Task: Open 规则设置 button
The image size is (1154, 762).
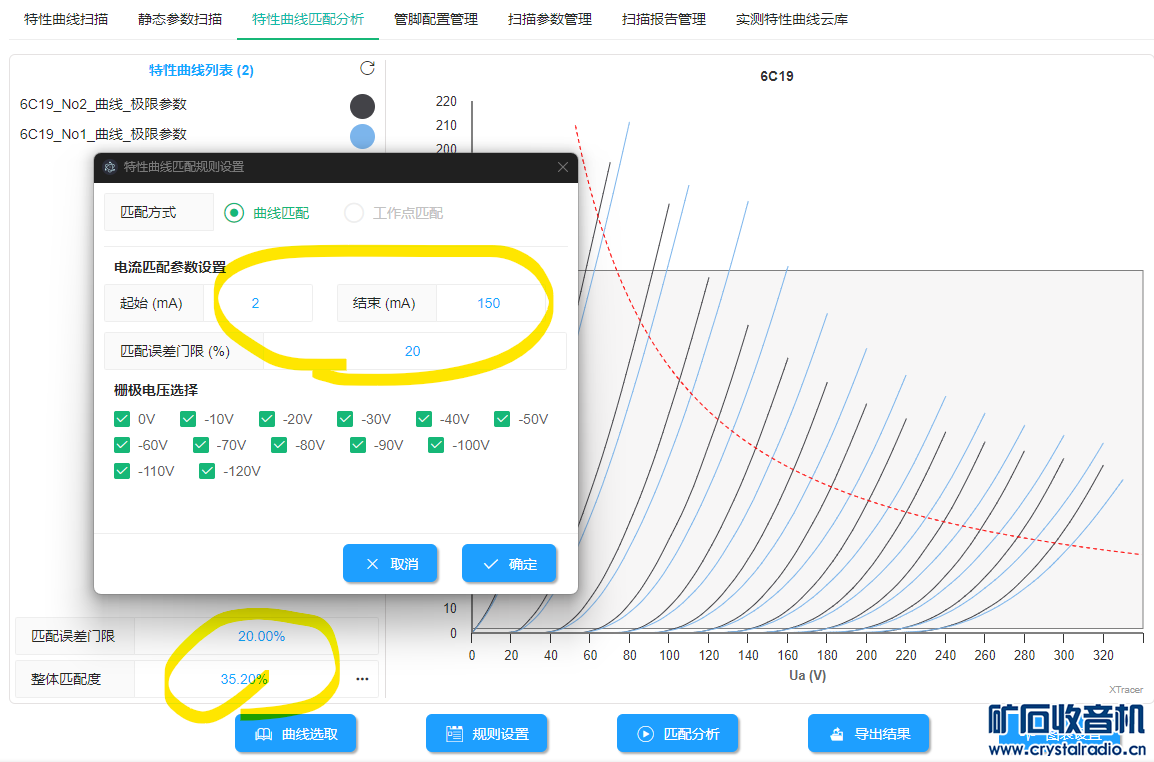Action: (x=486, y=733)
